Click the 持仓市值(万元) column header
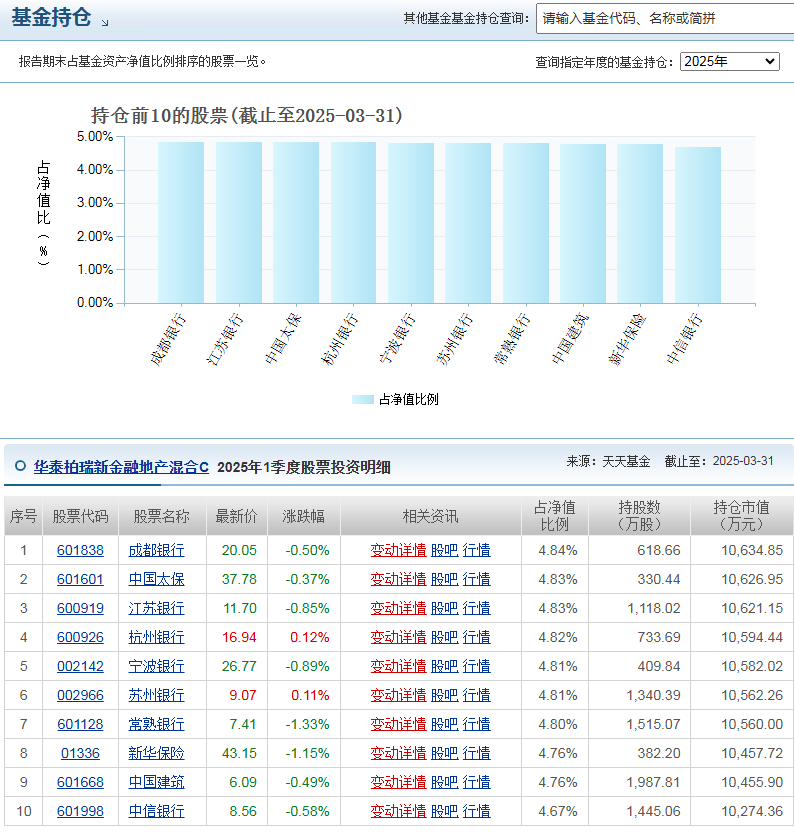794x832 pixels. pos(741,516)
